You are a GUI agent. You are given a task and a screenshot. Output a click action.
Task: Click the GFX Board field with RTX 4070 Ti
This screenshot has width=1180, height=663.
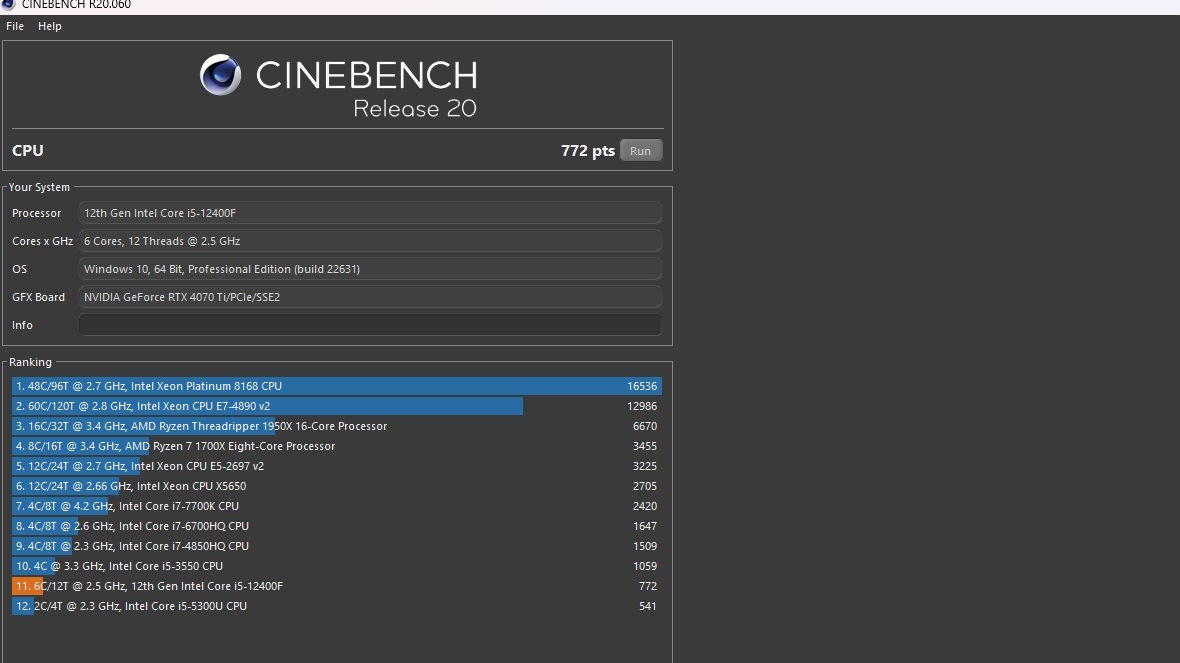pyautogui.click(x=369, y=297)
